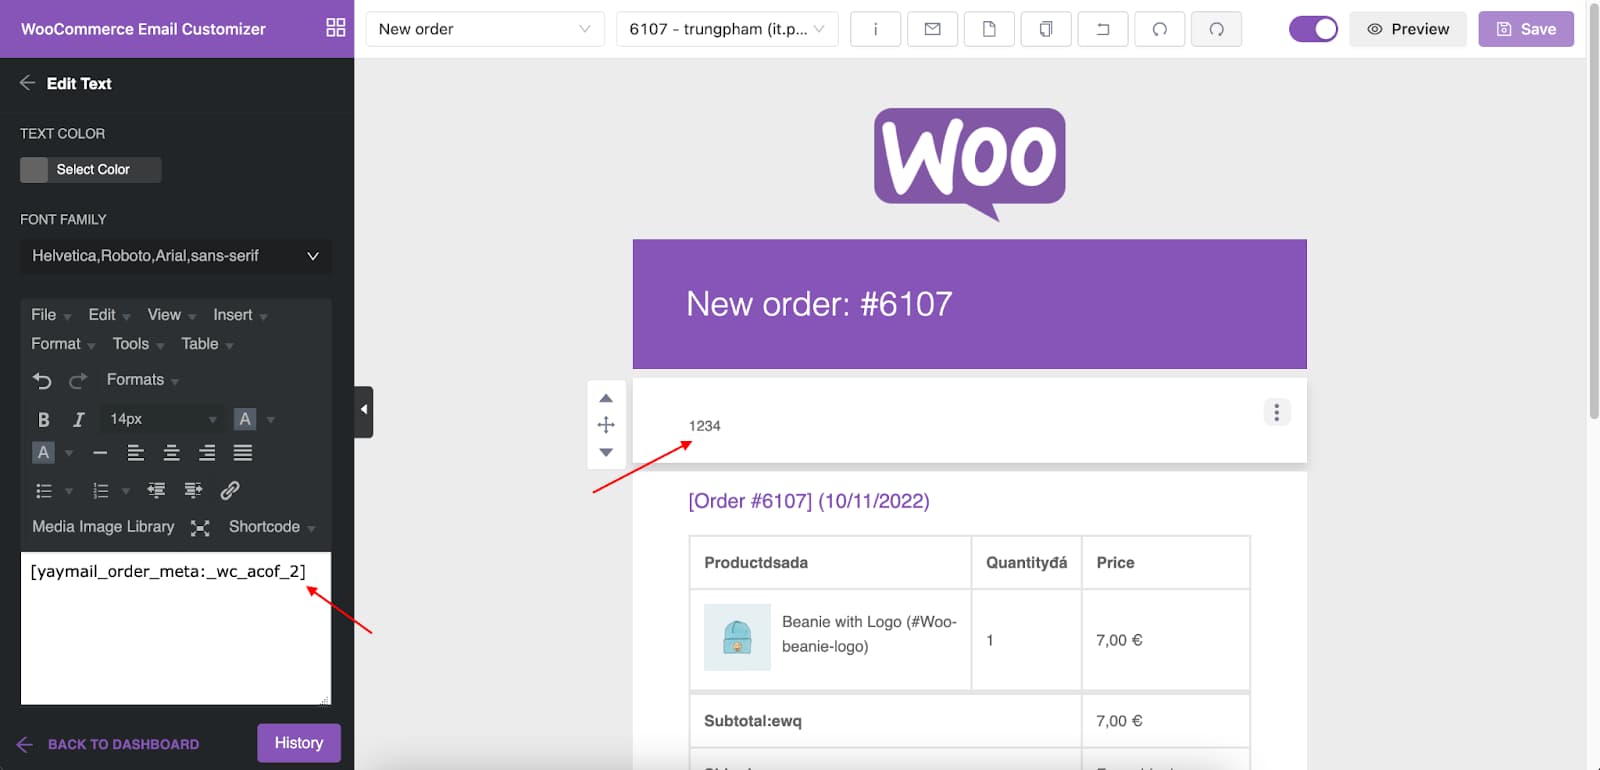This screenshot has height=770, width=1600.
Task: Click the editor undo arrow
Action: coord(42,380)
